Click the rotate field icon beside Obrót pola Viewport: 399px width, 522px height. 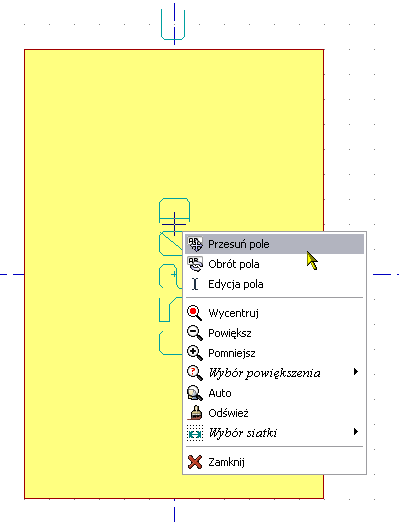[195, 264]
